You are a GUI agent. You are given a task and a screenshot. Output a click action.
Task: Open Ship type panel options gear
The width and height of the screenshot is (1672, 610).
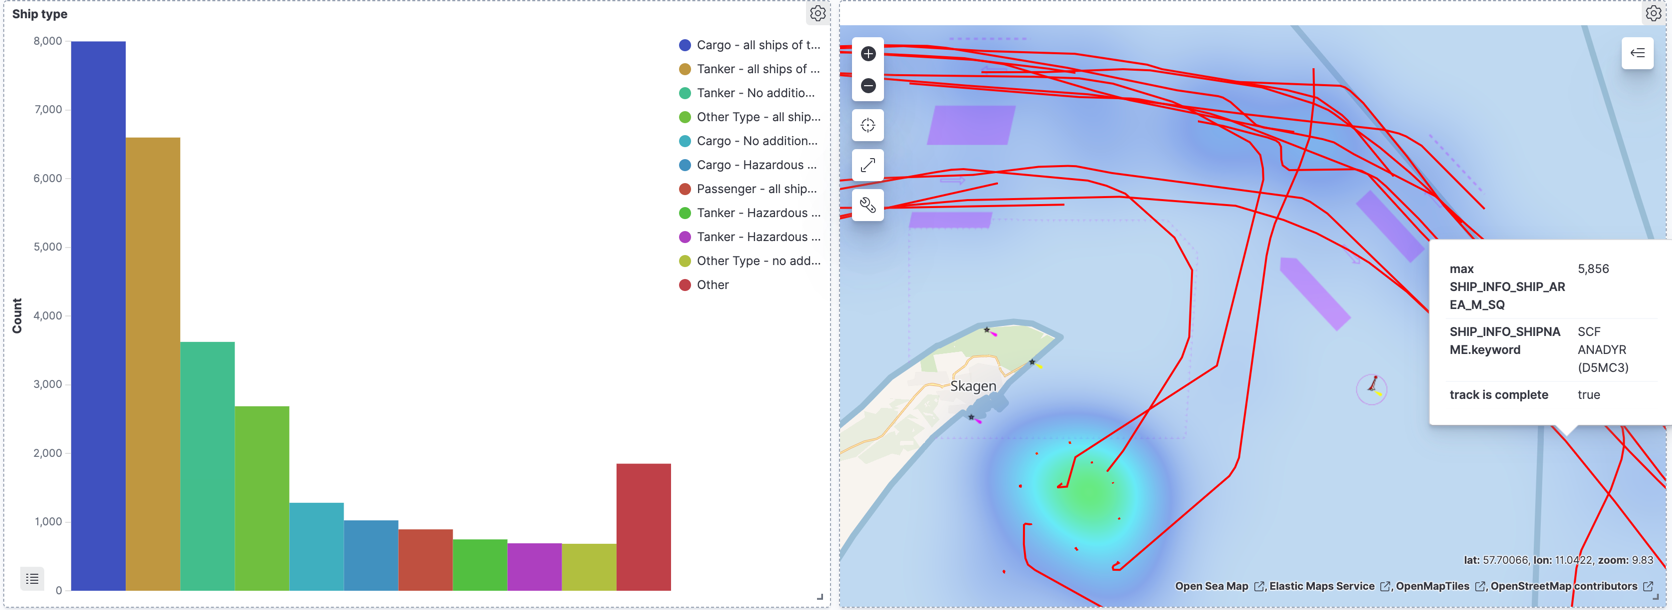[x=818, y=14]
